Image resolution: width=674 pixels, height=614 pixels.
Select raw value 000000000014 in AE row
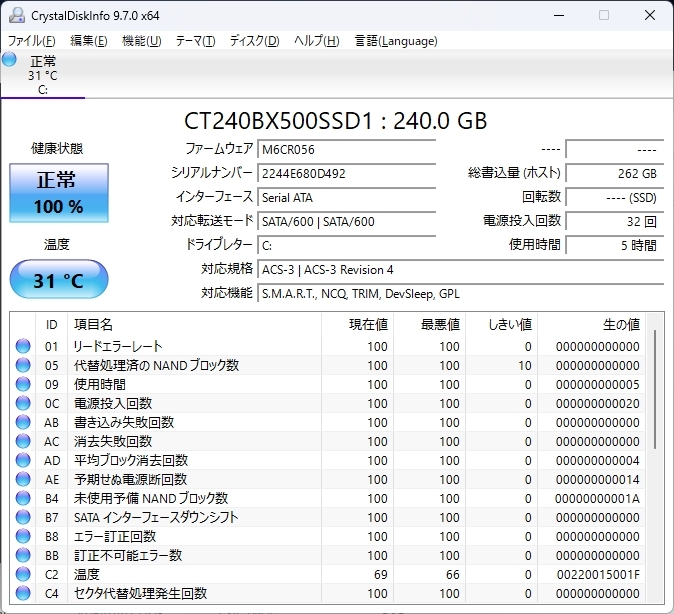[597, 479]
